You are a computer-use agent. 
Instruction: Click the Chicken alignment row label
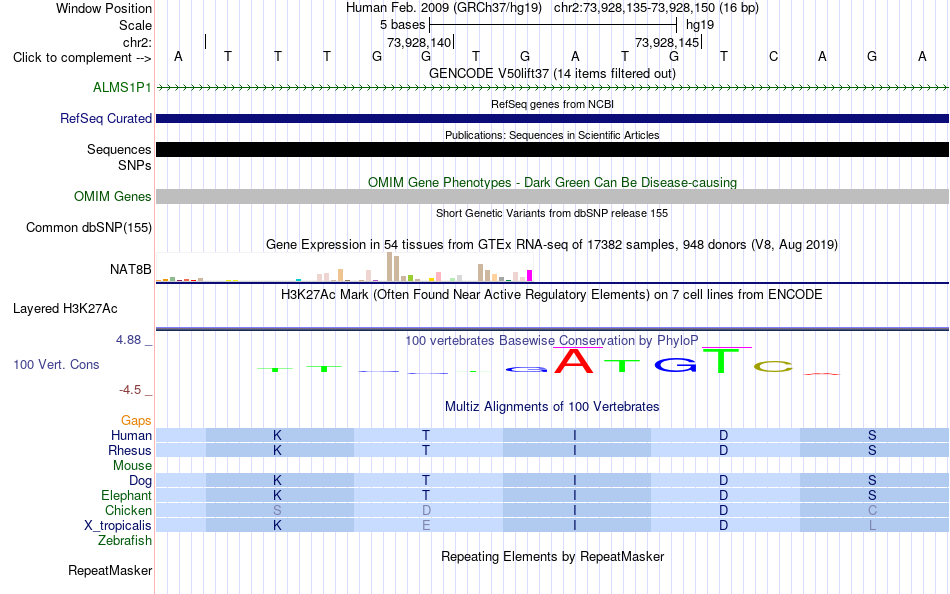click(128, 510)
